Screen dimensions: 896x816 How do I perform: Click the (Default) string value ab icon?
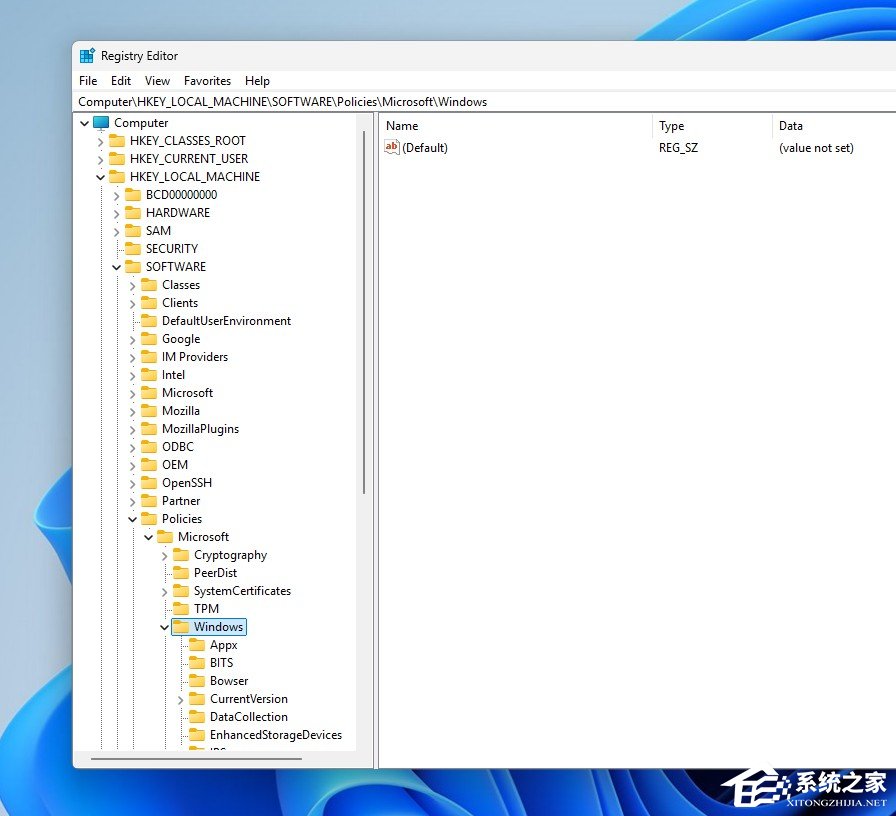pos(391,147)
